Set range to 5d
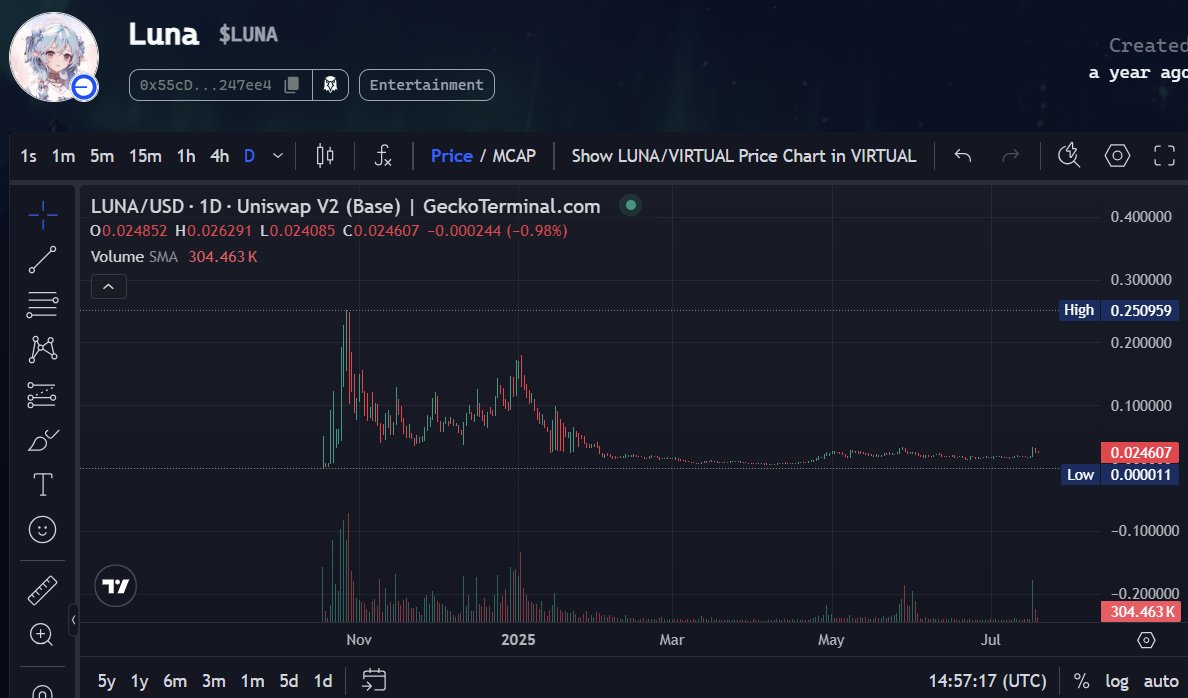Screen dimensions: 1188x698 point(289,681)
